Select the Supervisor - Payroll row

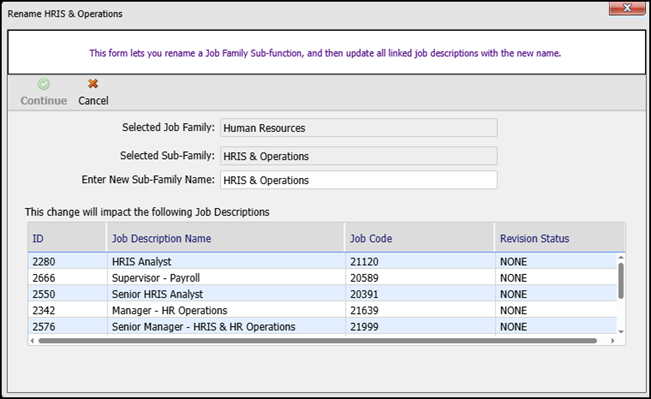coord(323,278)
